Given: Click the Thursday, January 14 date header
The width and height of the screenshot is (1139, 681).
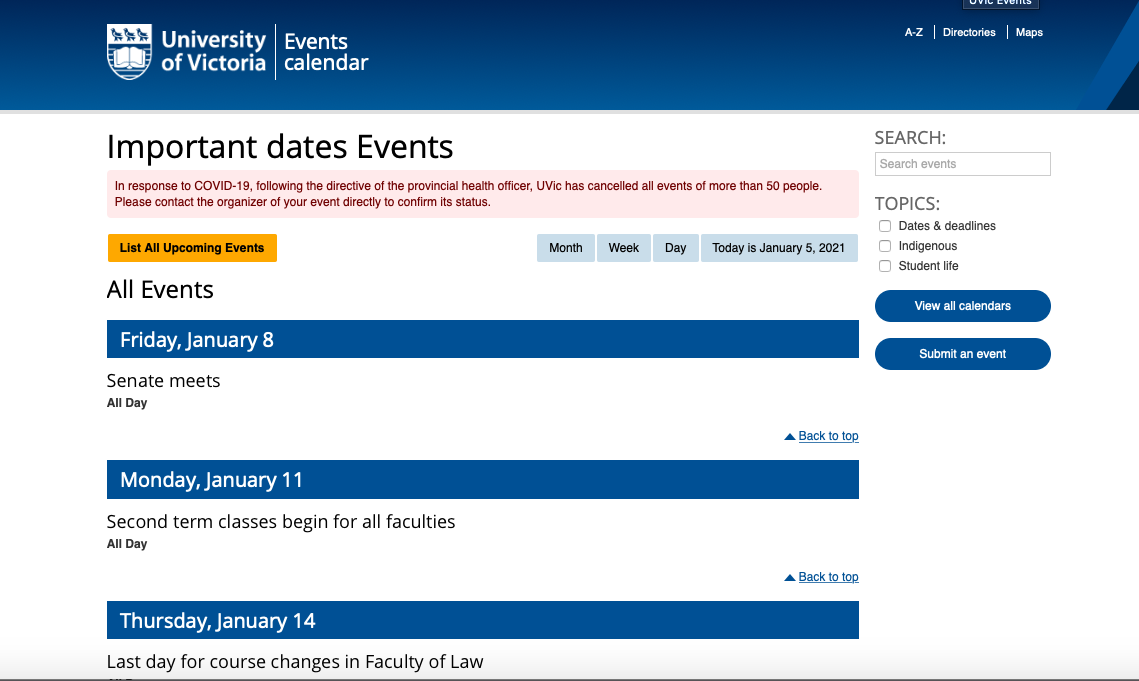Looking at the screenshot, I should (482, 621).
